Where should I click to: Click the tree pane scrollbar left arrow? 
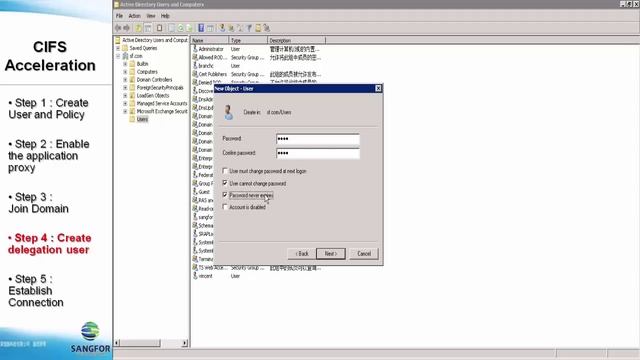118,343
